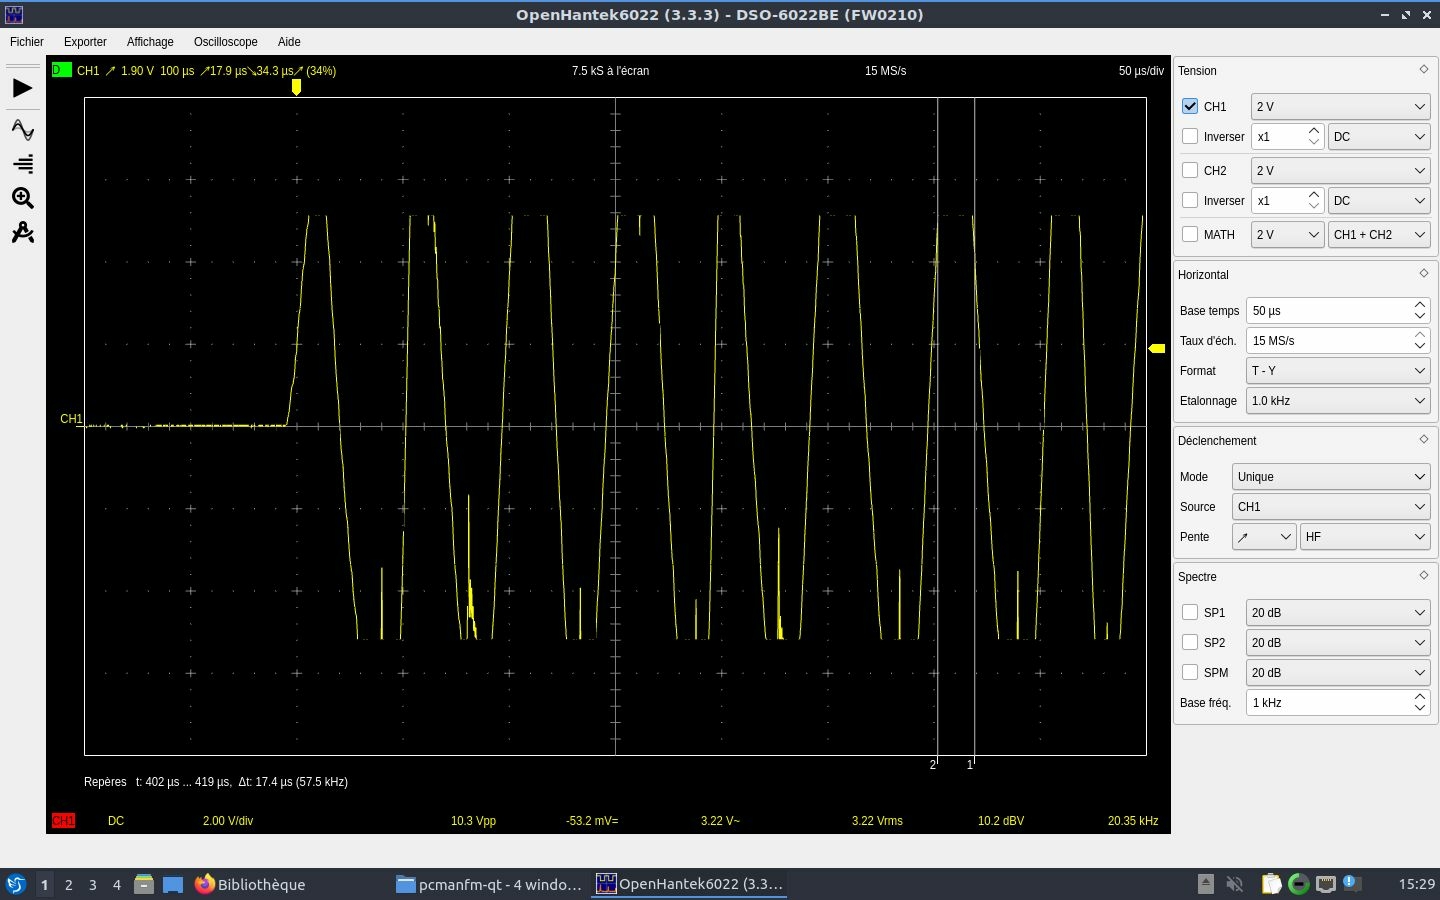Screen dimensions: 1440x900
Task: Open the CH1 voltage 2 V dropdown
Action: pyautogui.click(x=1340, y=106)
